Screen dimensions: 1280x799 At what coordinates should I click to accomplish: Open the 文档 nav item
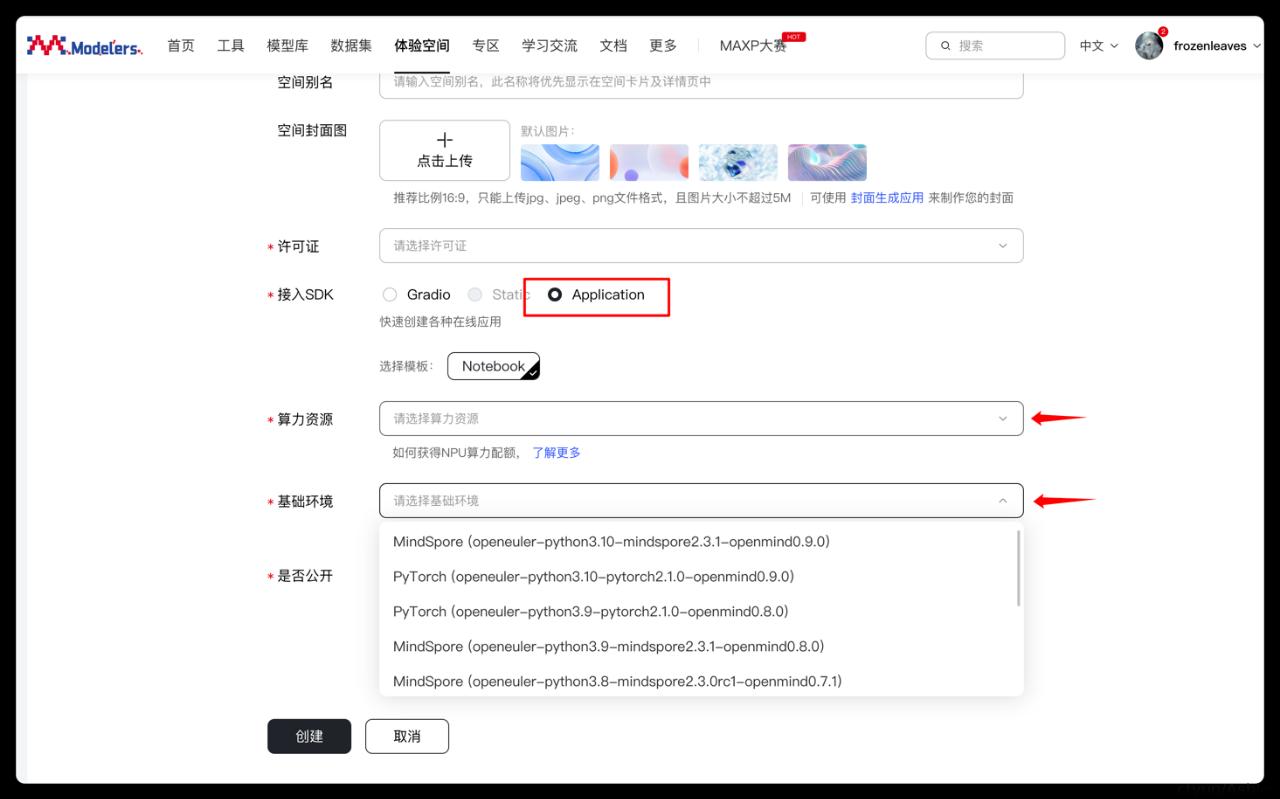pyautogui.click(x=613, y=46)
